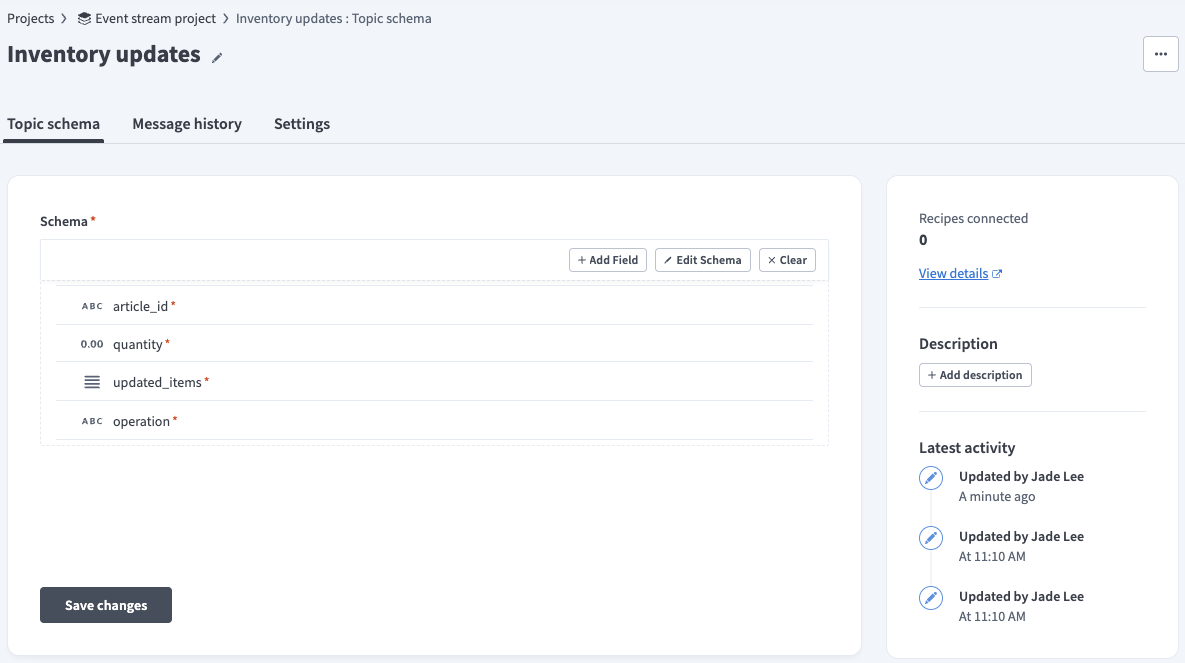This screenshot has width=1185, height=663.
Task: Click the Add description button
Action: (975, 375)
